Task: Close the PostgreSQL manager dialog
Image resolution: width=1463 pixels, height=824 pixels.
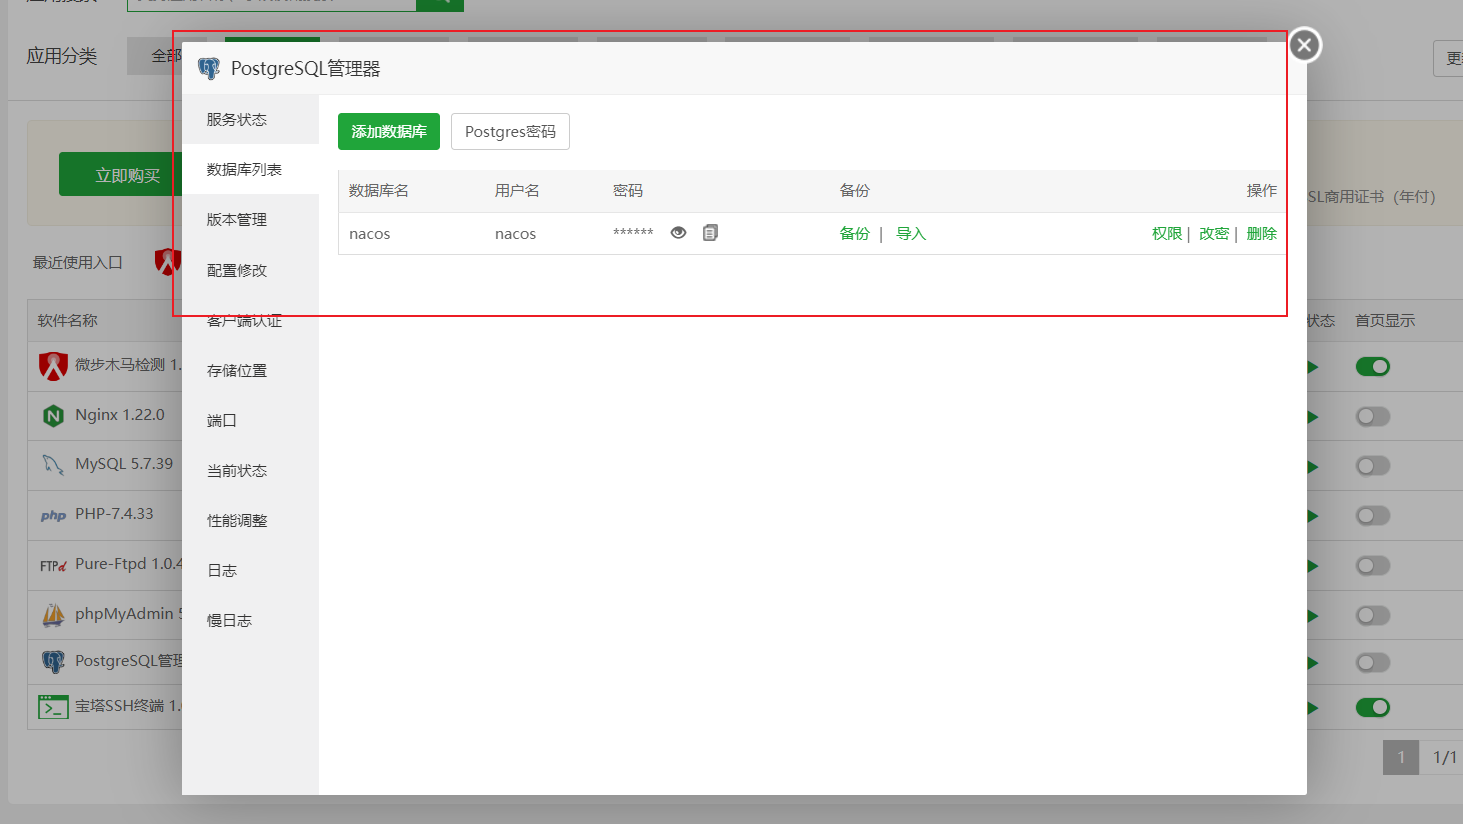Action: pyautogui.click(x=1304, y=45)
